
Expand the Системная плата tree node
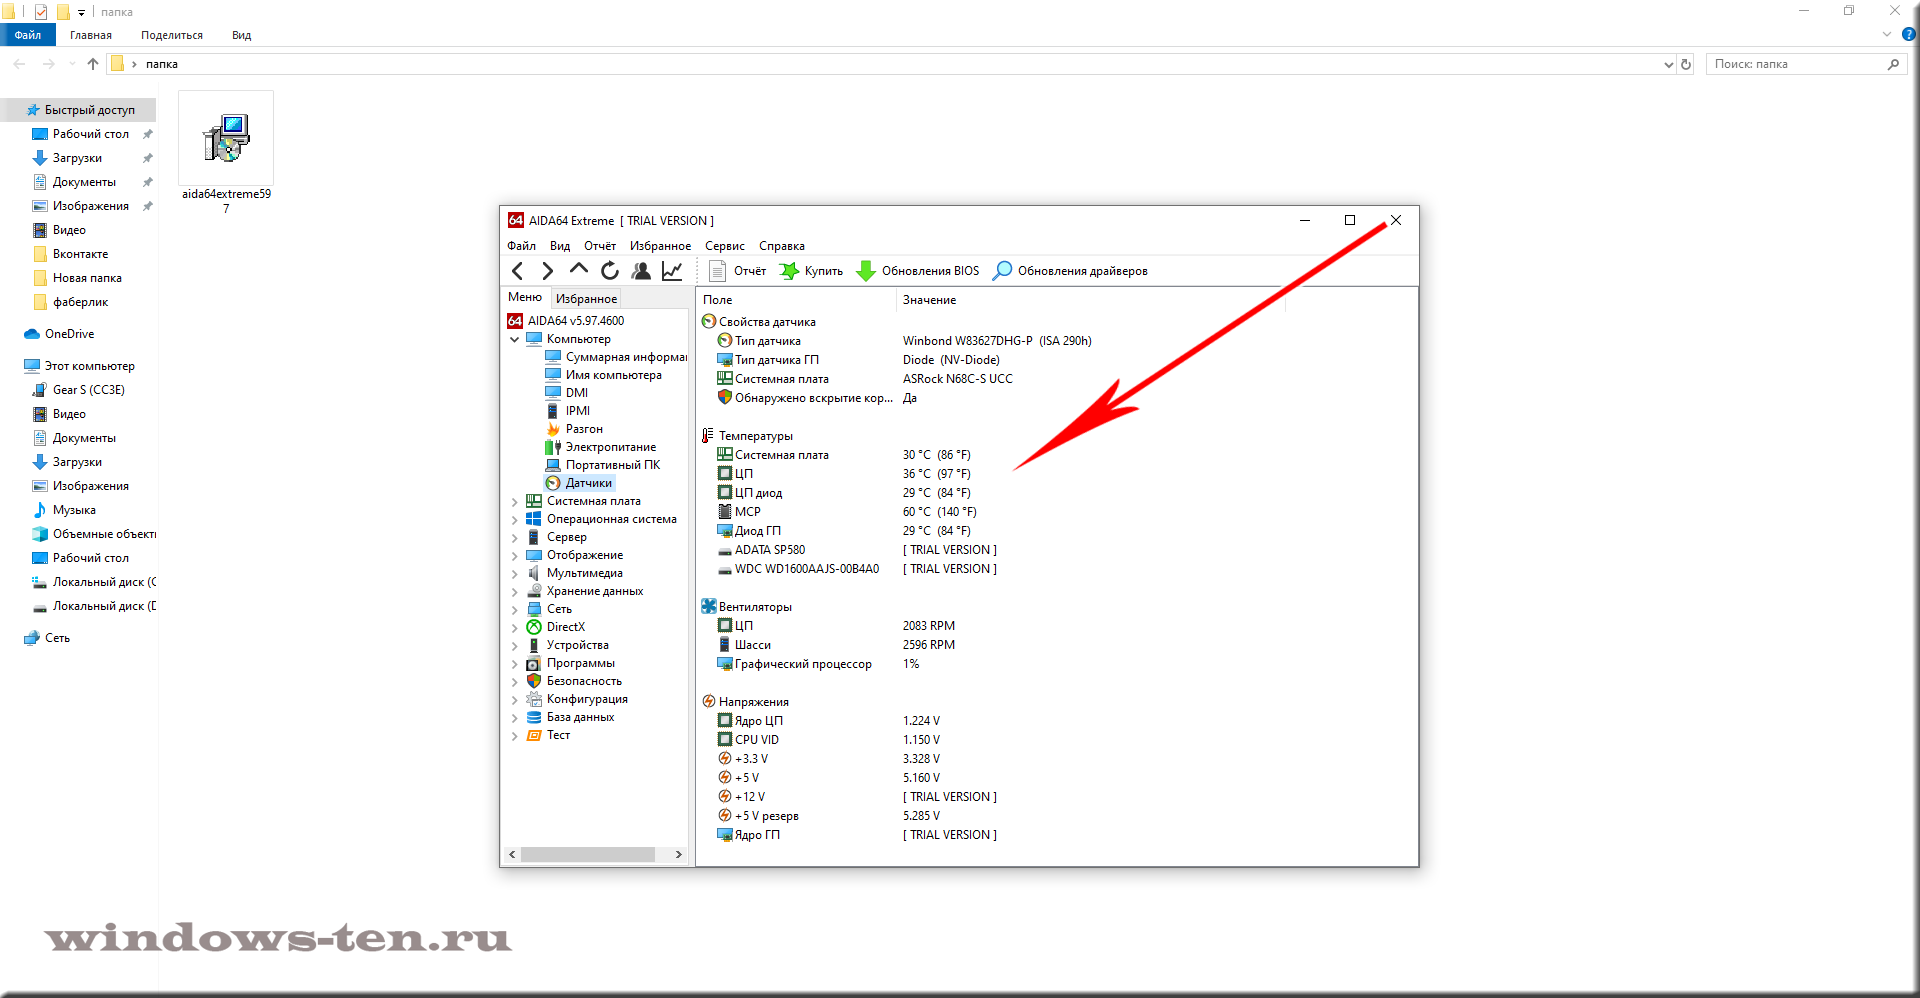(515, 502)
